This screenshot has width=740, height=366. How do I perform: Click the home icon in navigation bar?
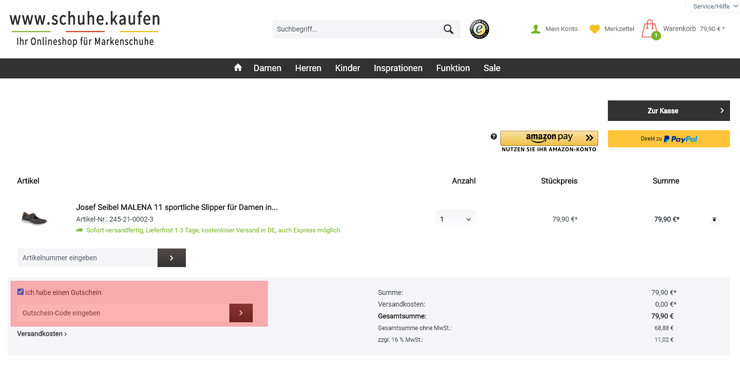(x=238, y=67)
